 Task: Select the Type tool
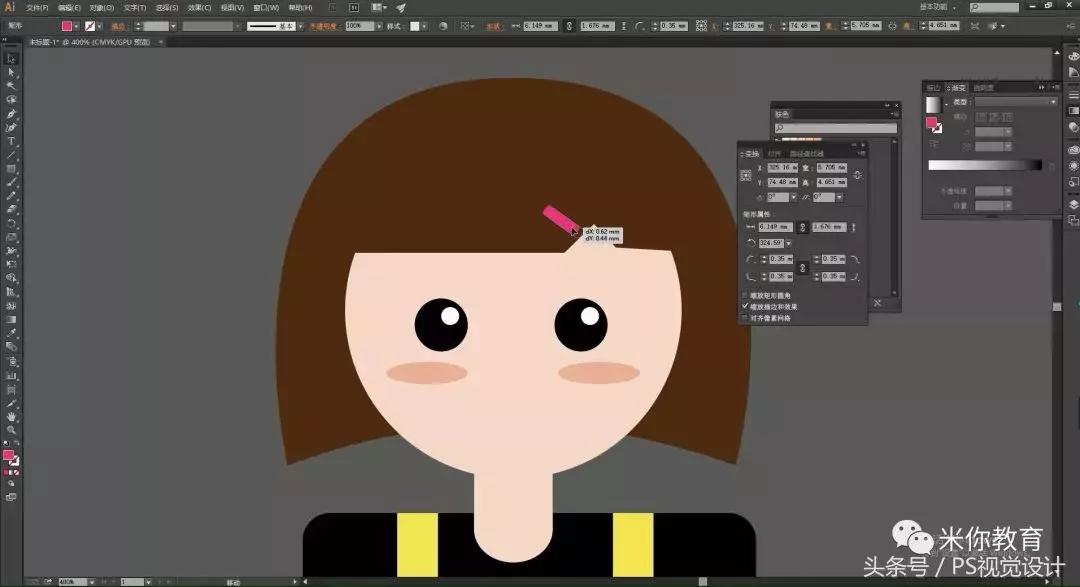[x=11, y=141]
